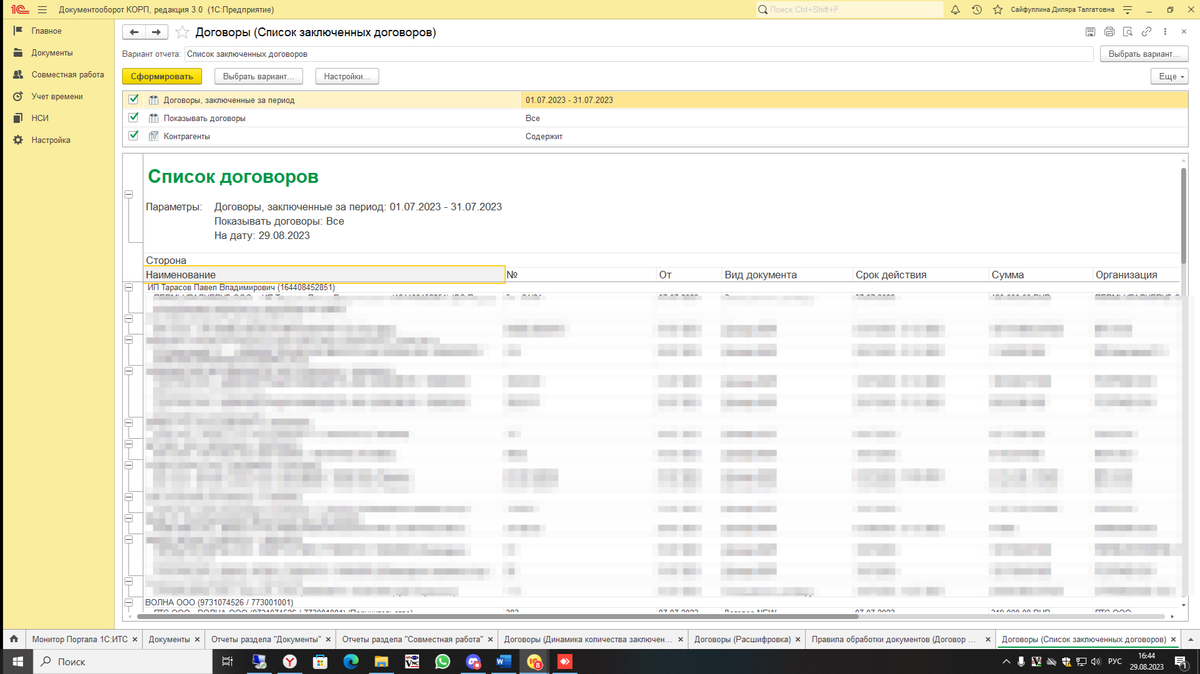Screen dimensions: 1200x674
Task: Uncheck 'Договоры, заключенные за период' filter
Action: coord(134,99)
